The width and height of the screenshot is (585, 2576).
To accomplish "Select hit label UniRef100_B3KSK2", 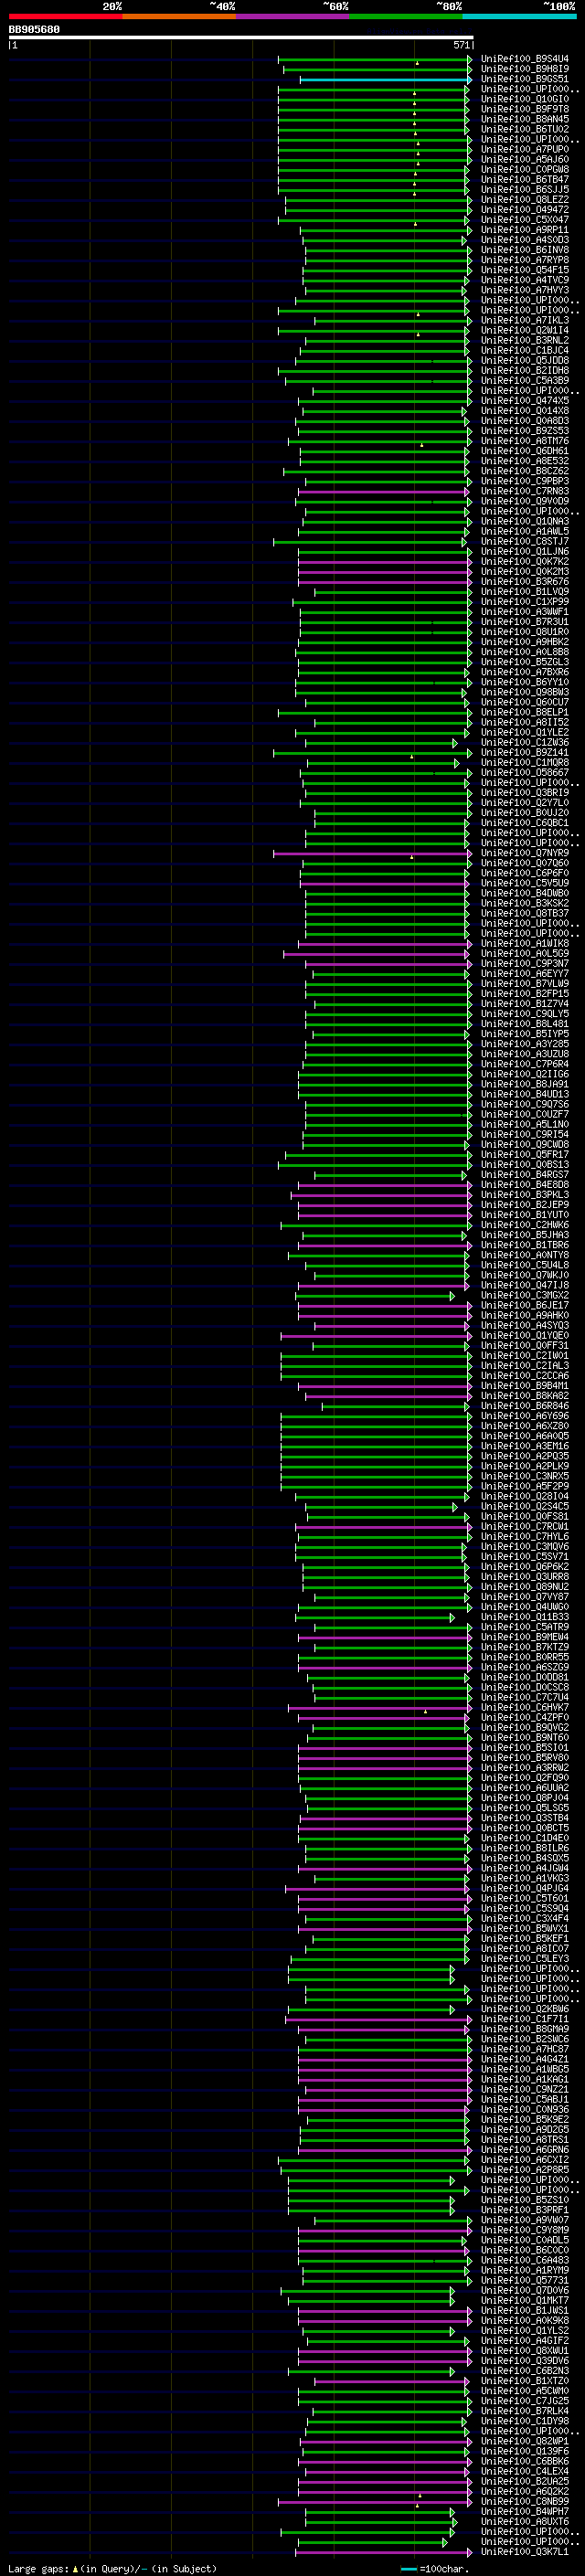I will click(524, 903).
